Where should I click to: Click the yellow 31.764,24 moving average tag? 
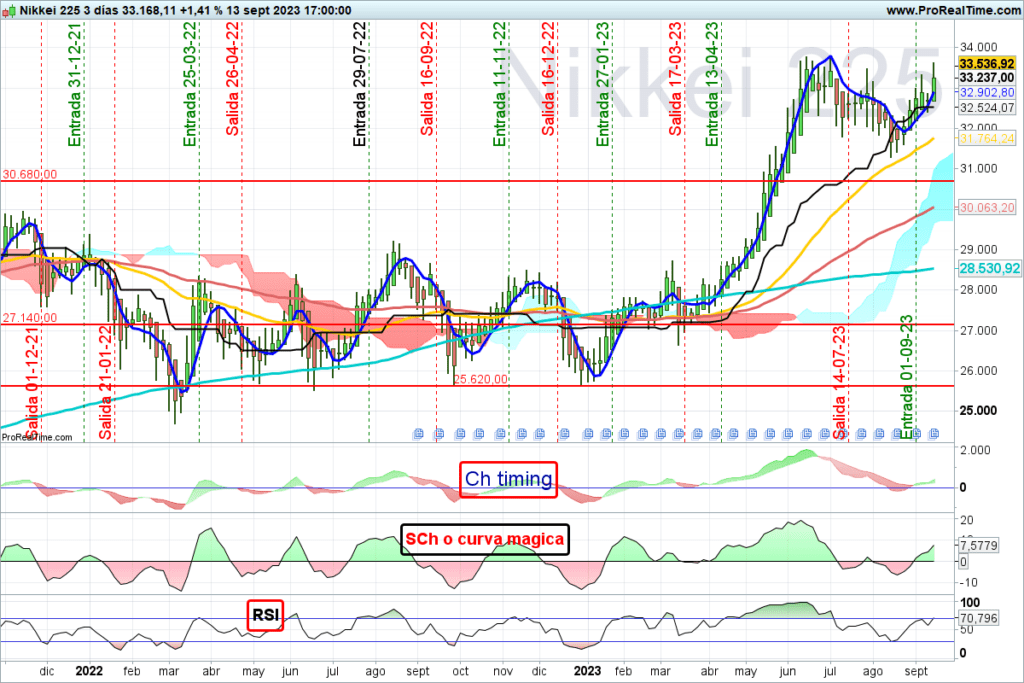[987, 138]
